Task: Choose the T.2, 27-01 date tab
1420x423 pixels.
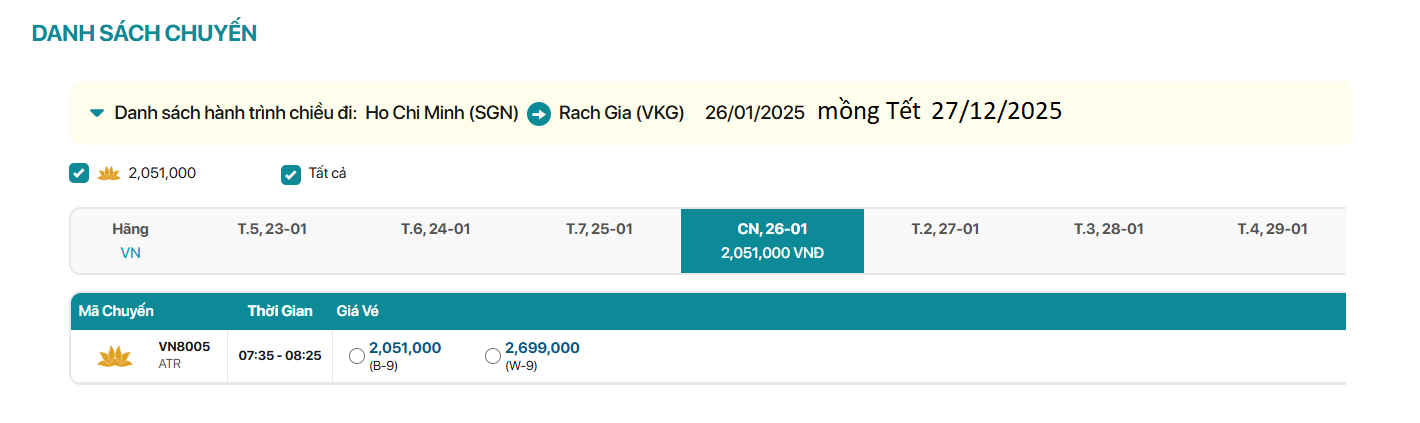Action: pyautogui.click(x=945, y=229)
